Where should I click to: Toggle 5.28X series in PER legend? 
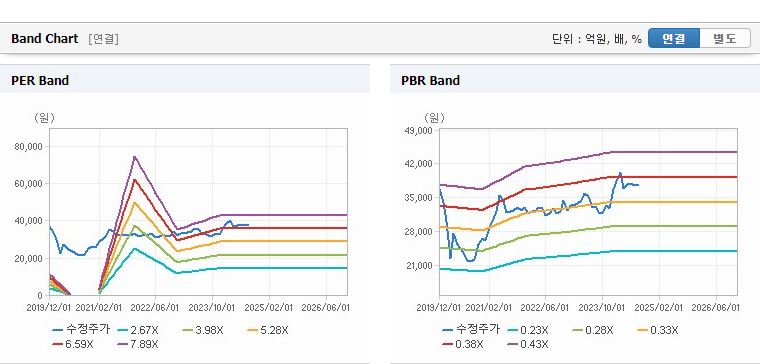[x=268, y=330]
